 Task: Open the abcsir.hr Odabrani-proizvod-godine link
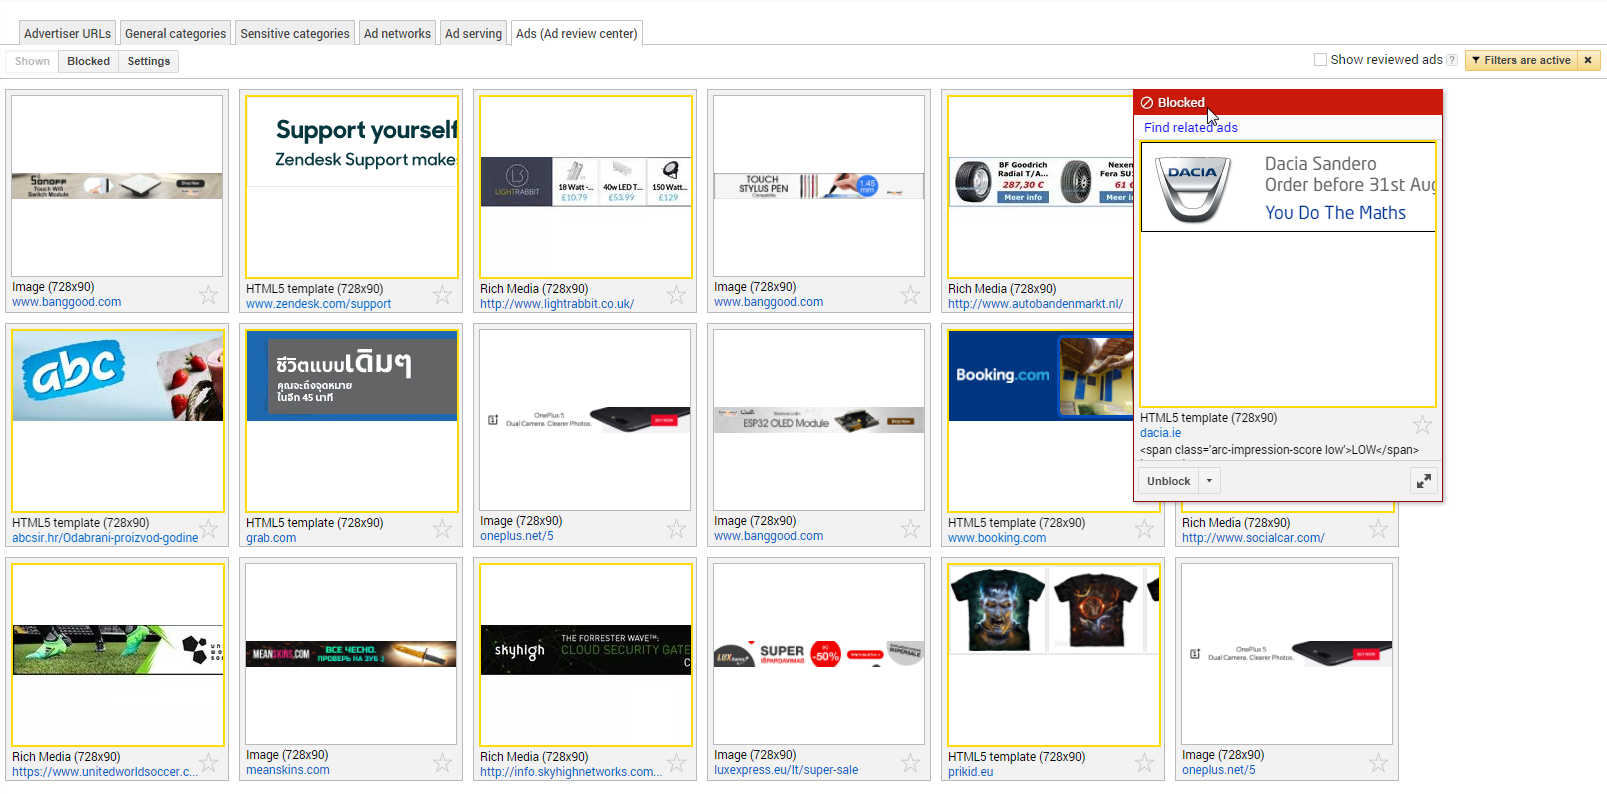click(x=105, y=538)
